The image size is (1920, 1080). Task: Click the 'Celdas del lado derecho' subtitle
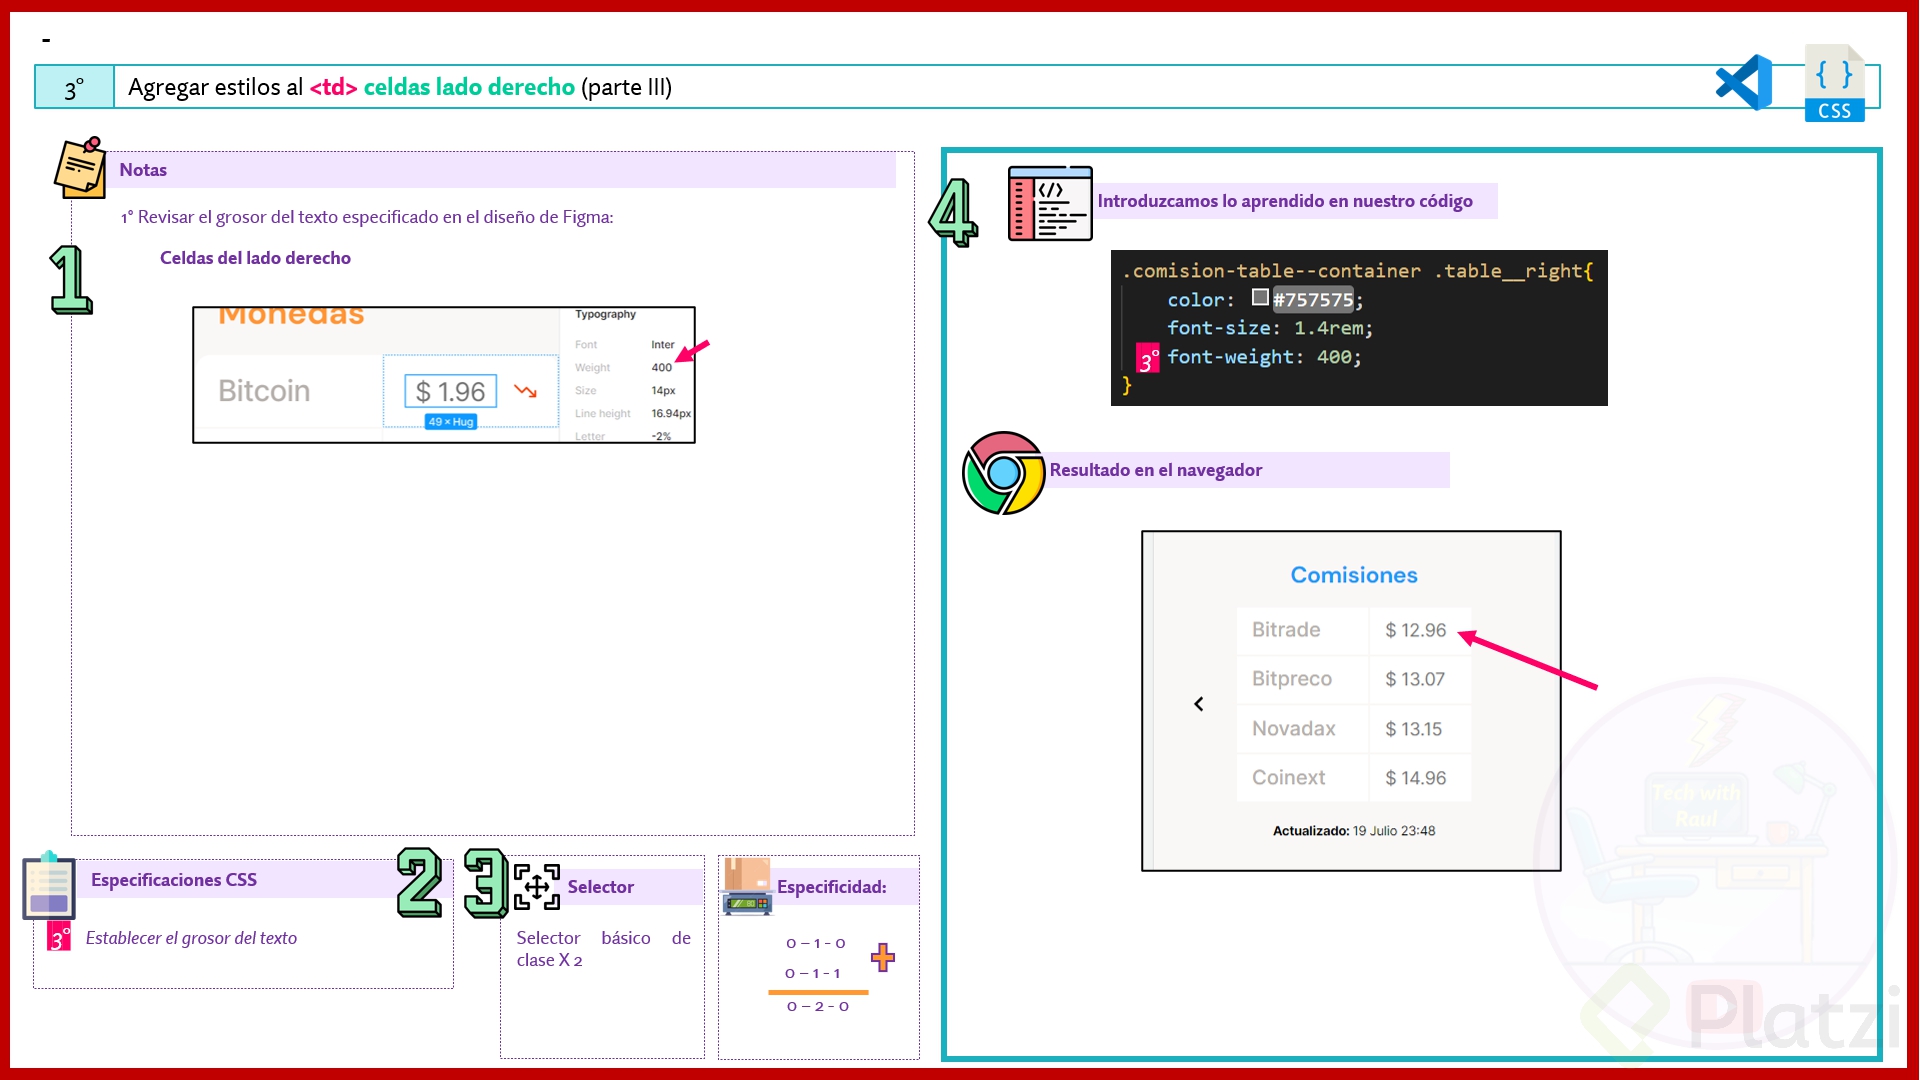(x=255, y=258)
